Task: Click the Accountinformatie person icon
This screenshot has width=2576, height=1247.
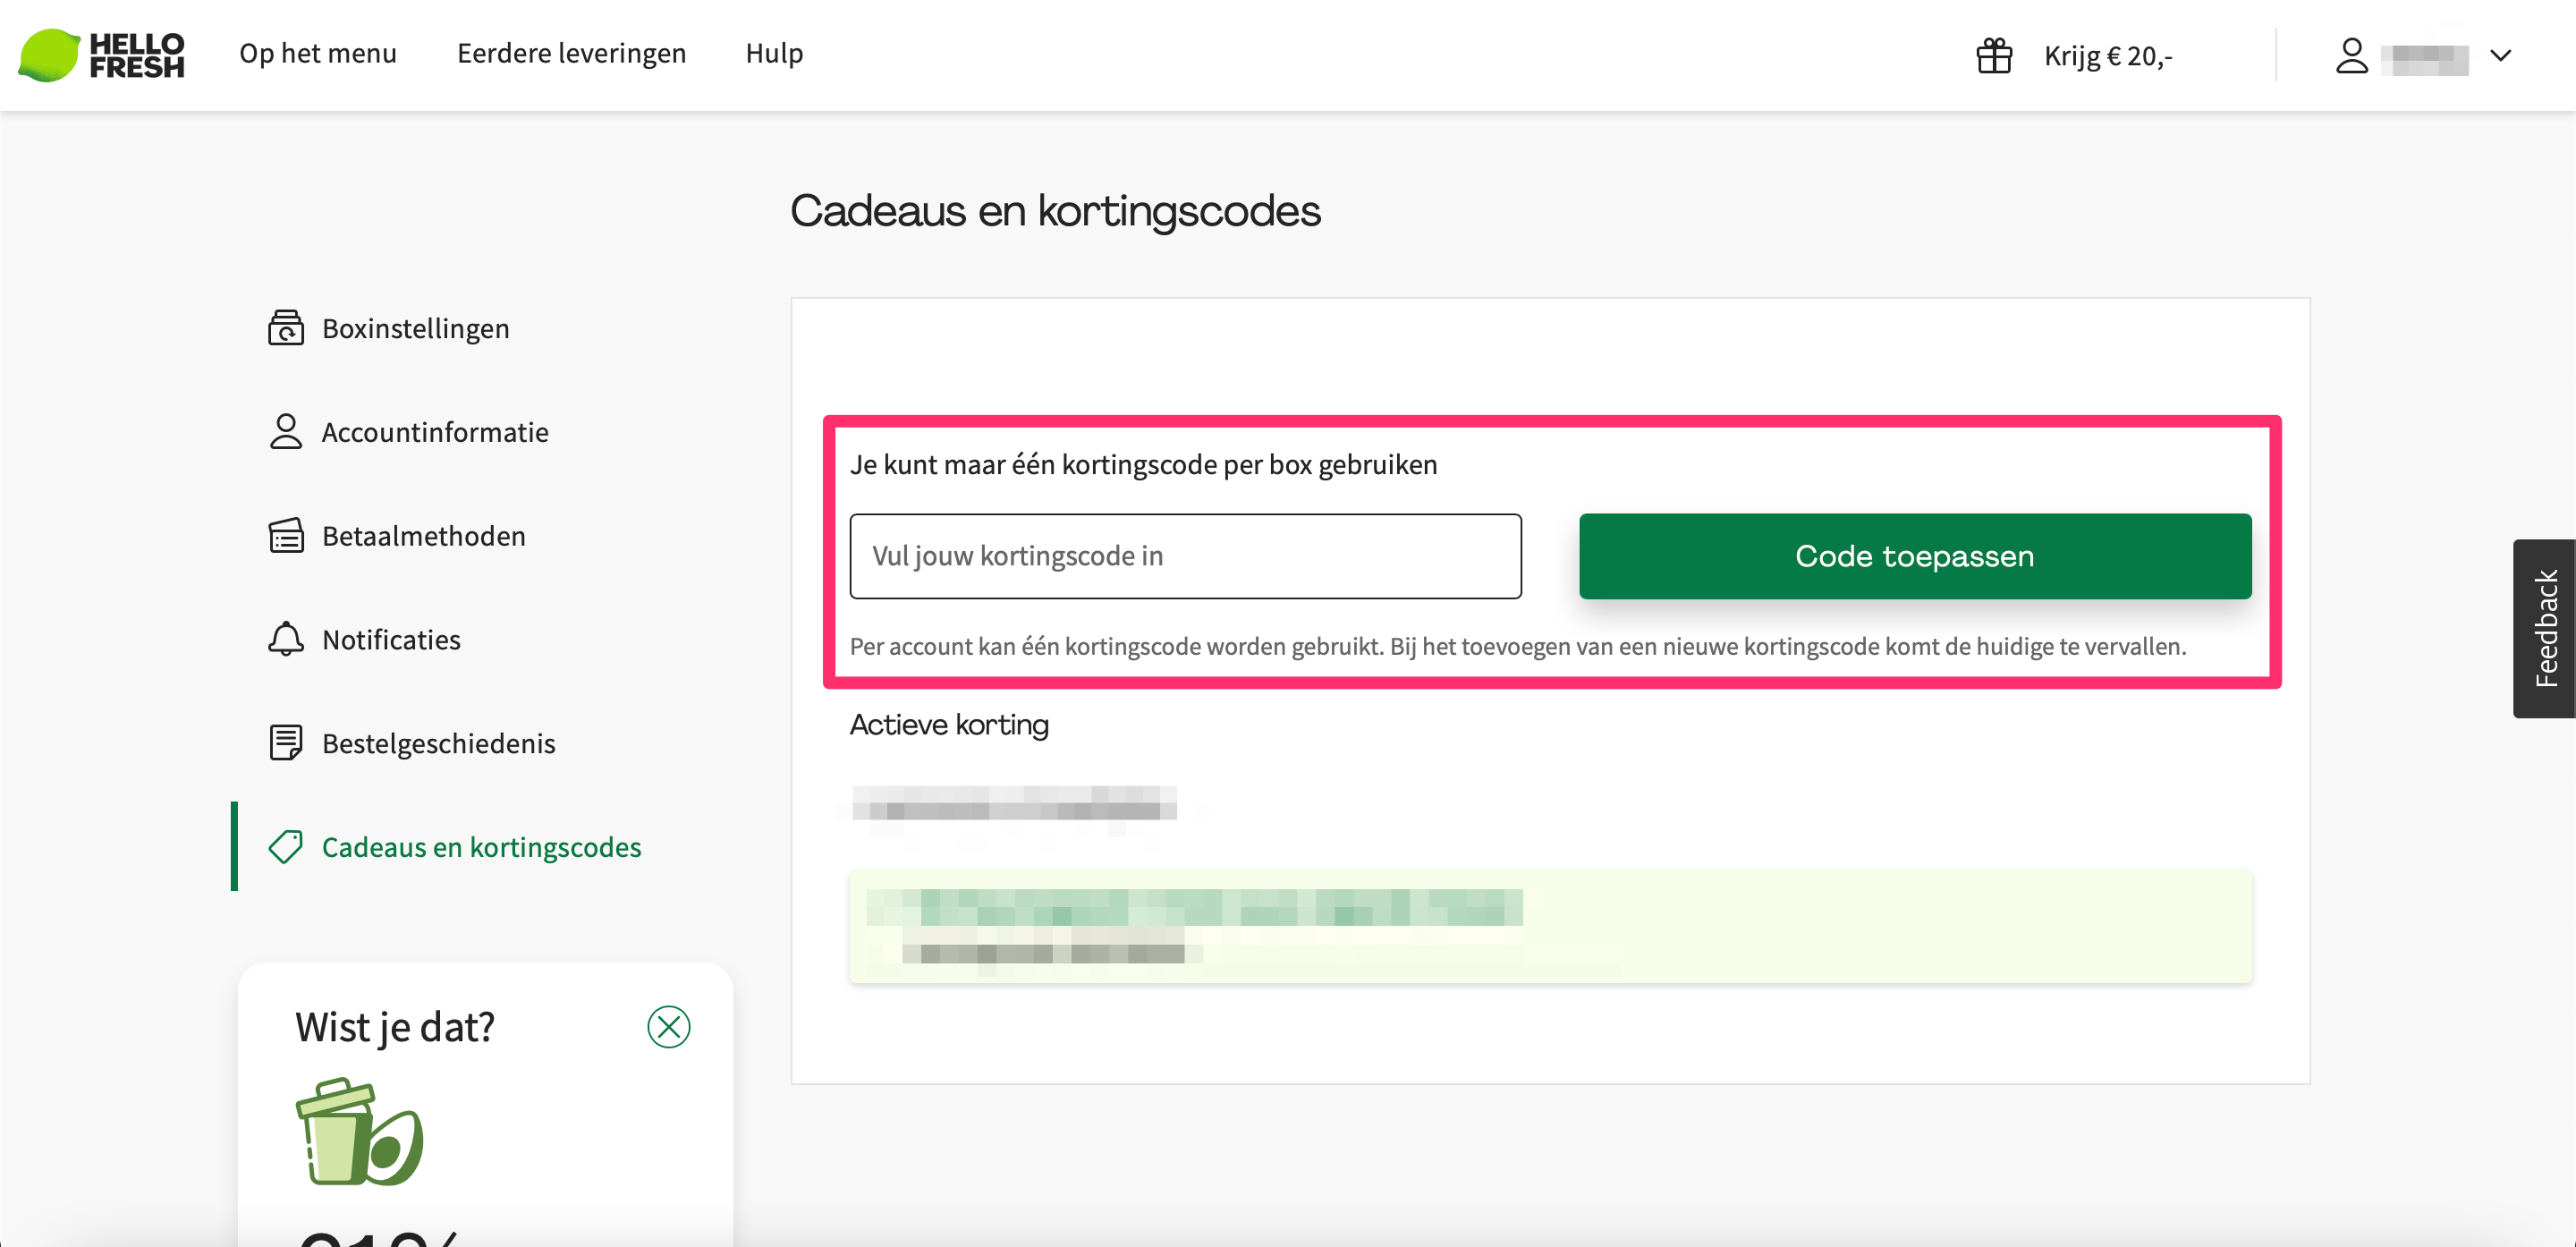Action: point(286,432)
